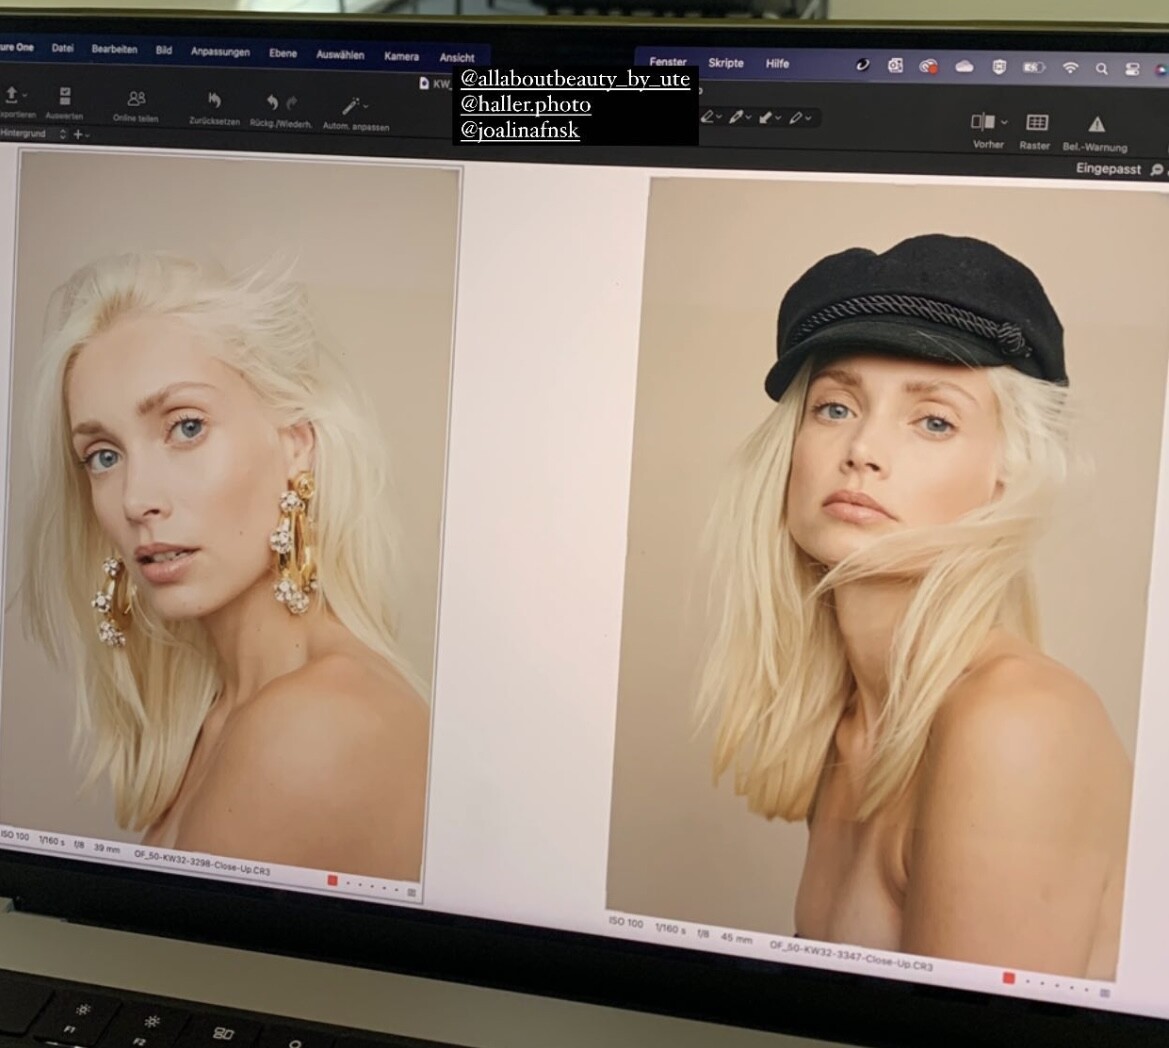
Task: Open the Bild menu
Action: [x=164, y=51]
